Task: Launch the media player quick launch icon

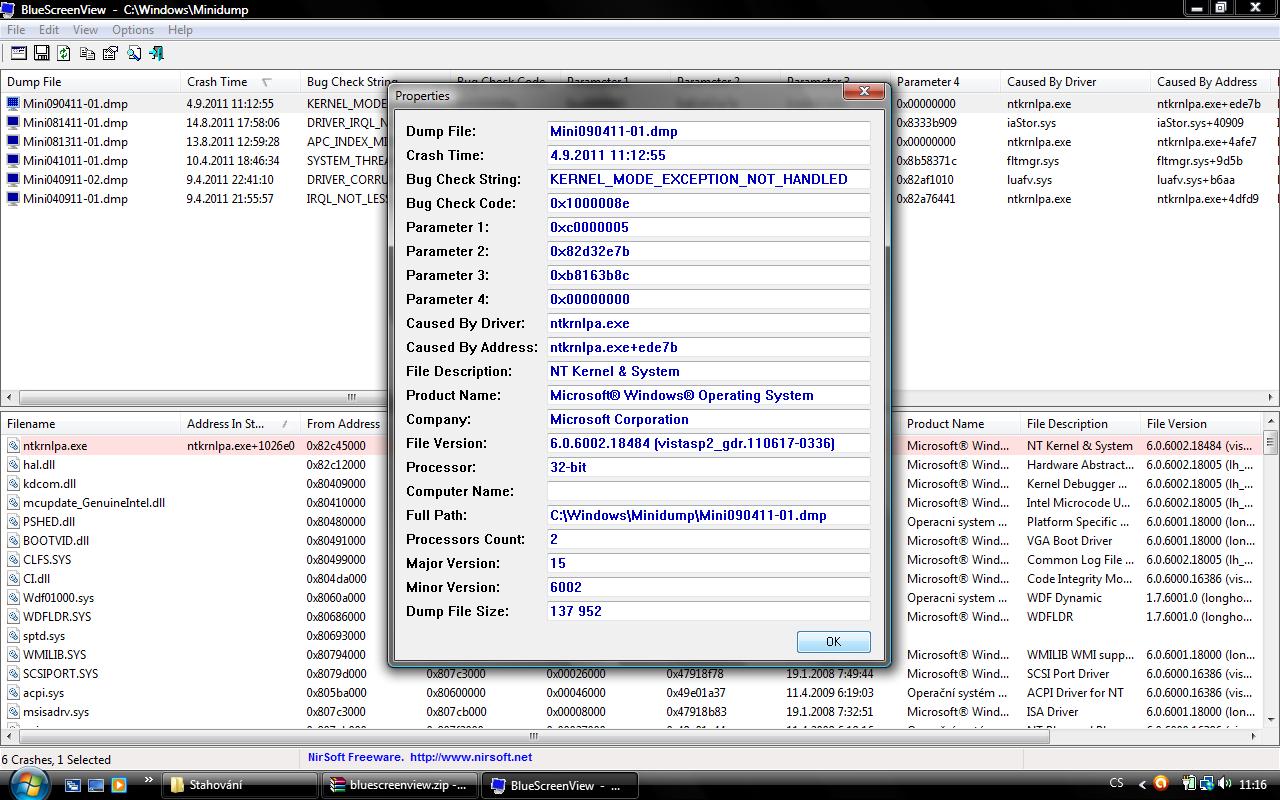Action: (x=119, y=786)
